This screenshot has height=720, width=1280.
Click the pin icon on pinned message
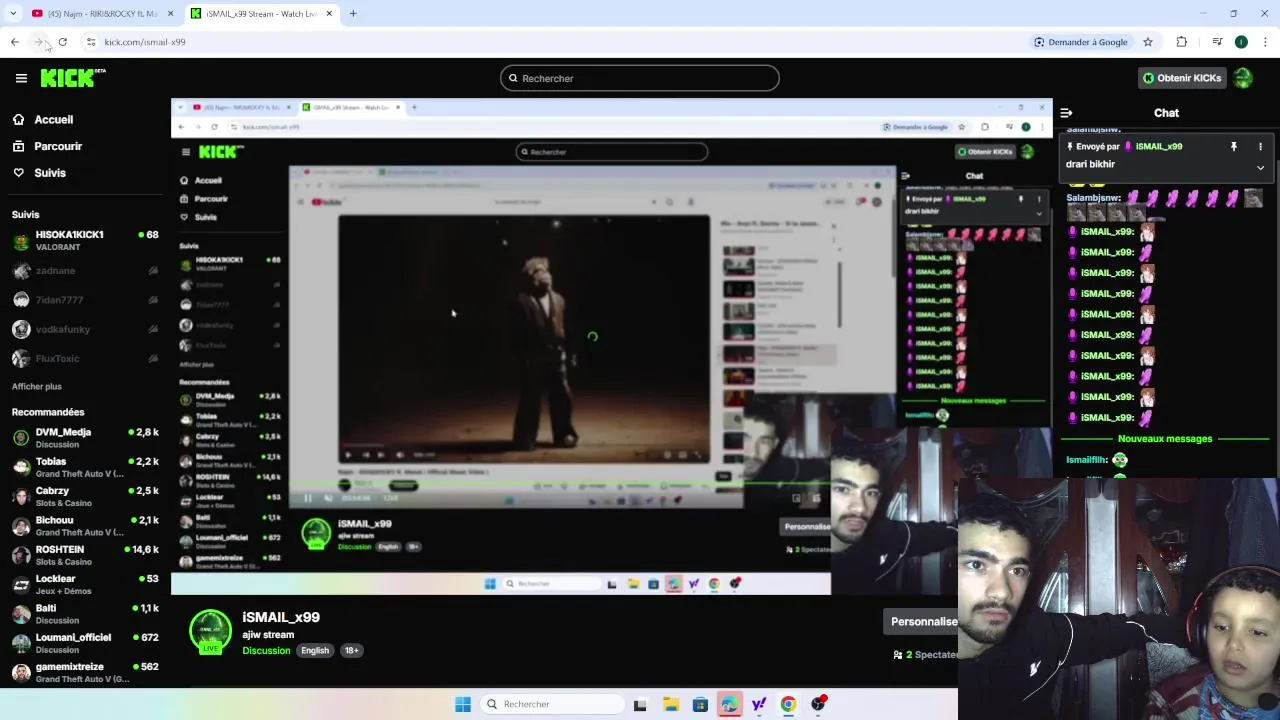1233,146
